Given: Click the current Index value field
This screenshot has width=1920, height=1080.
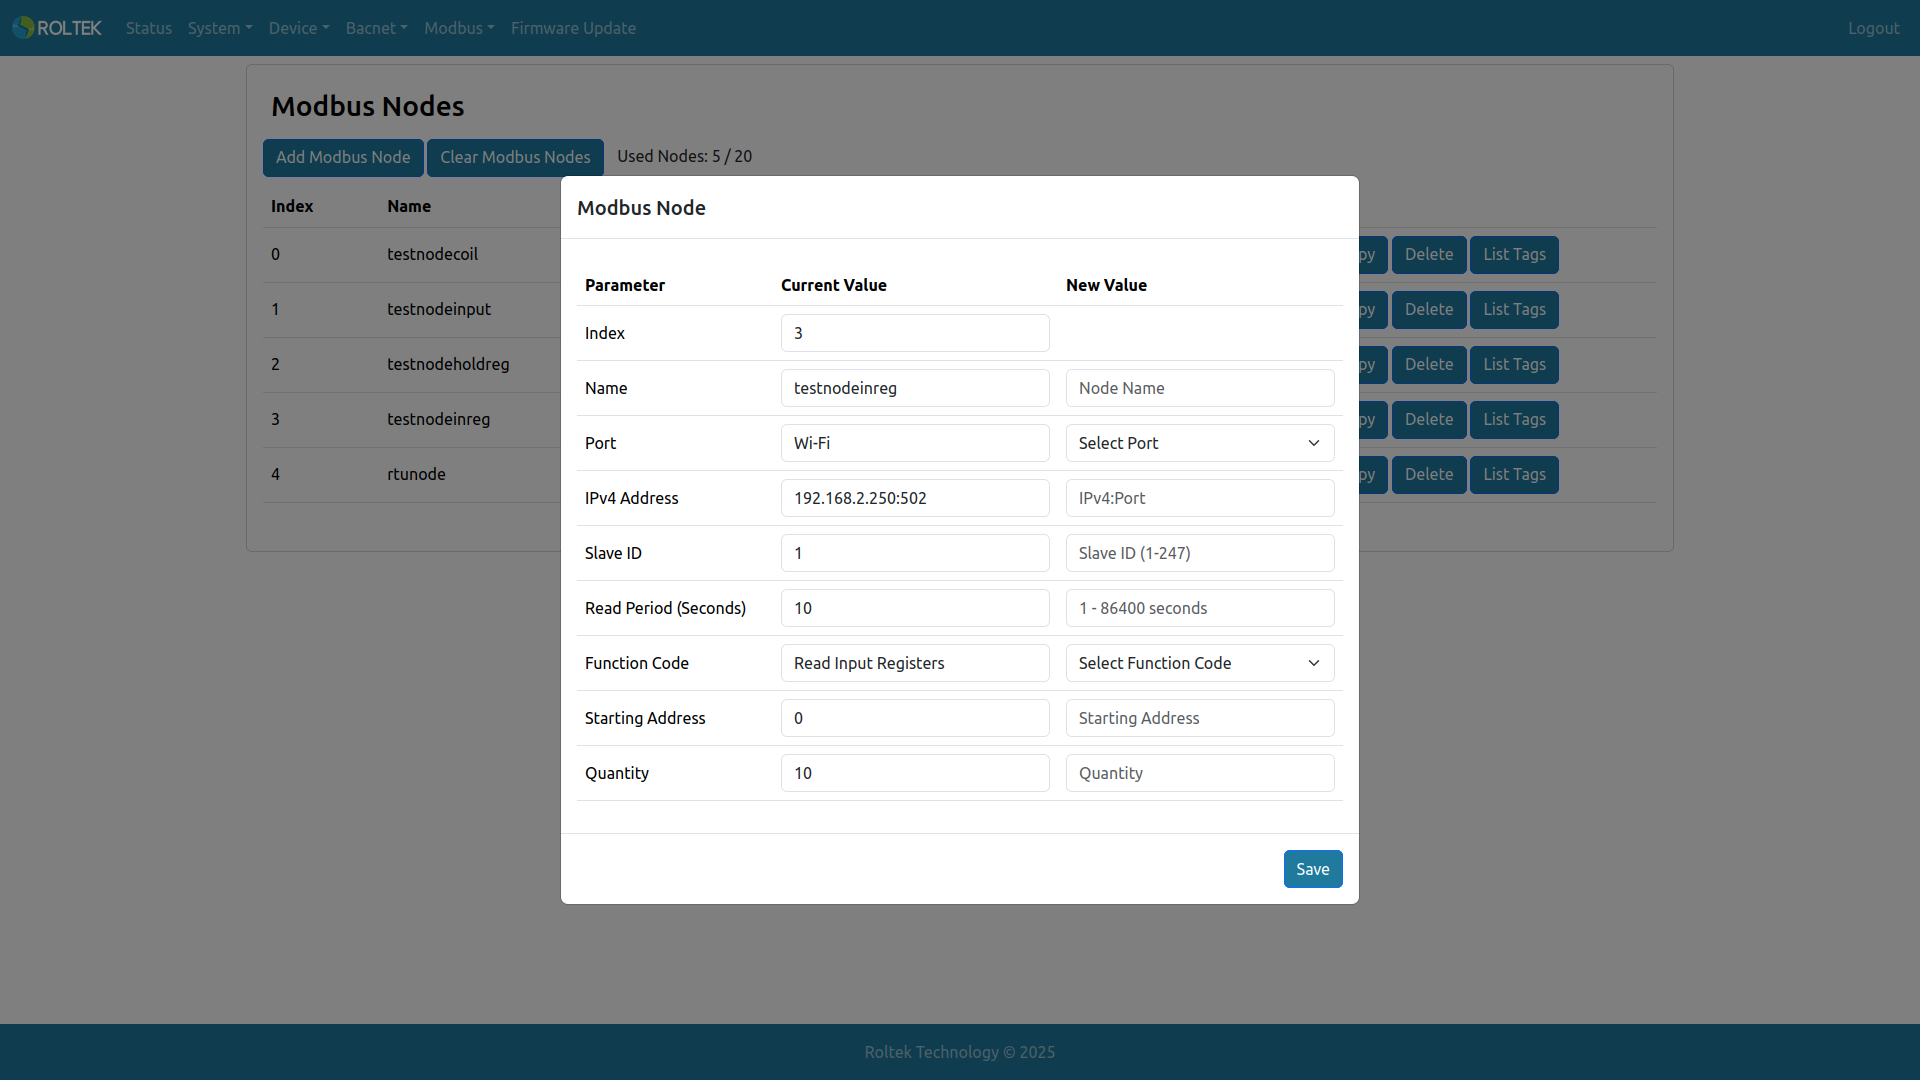Looking at the screenshot, I should tap(915, 333).
